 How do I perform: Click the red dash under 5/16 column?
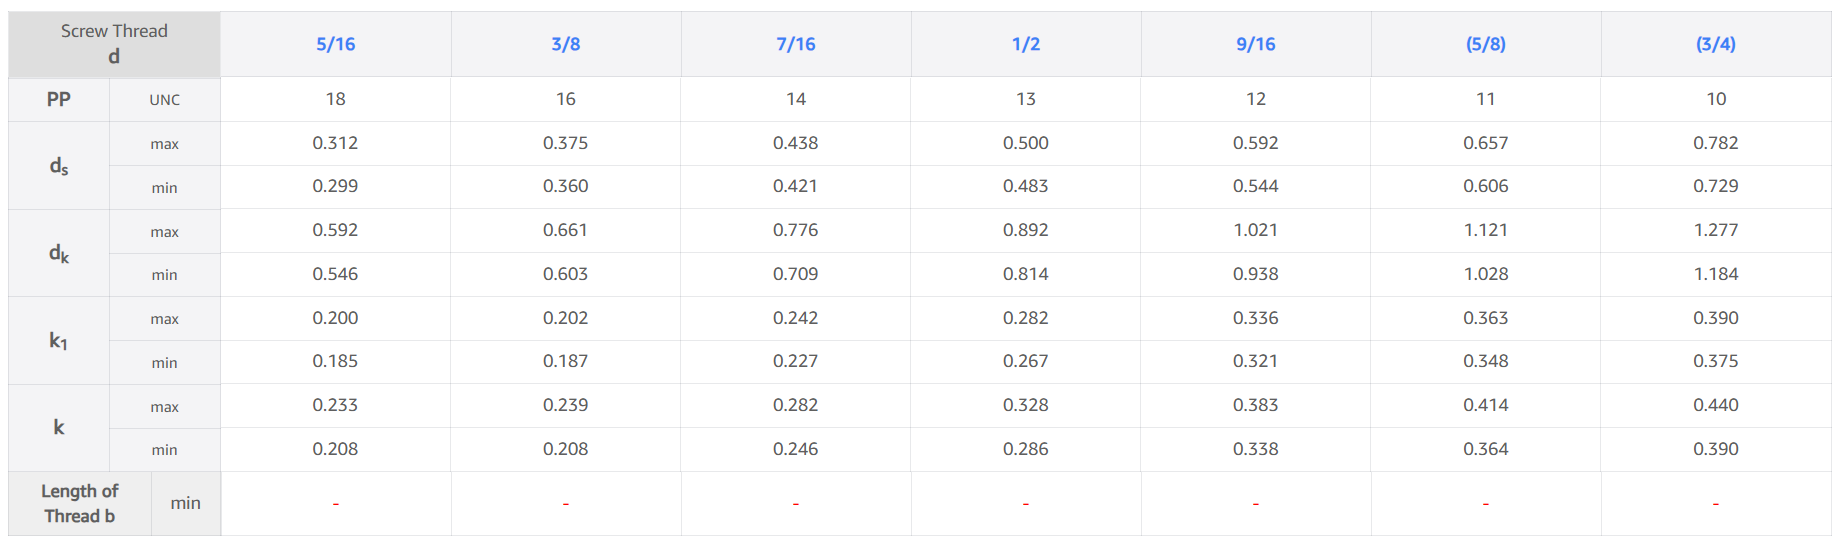pyautogui.click(x=336, y=504)
